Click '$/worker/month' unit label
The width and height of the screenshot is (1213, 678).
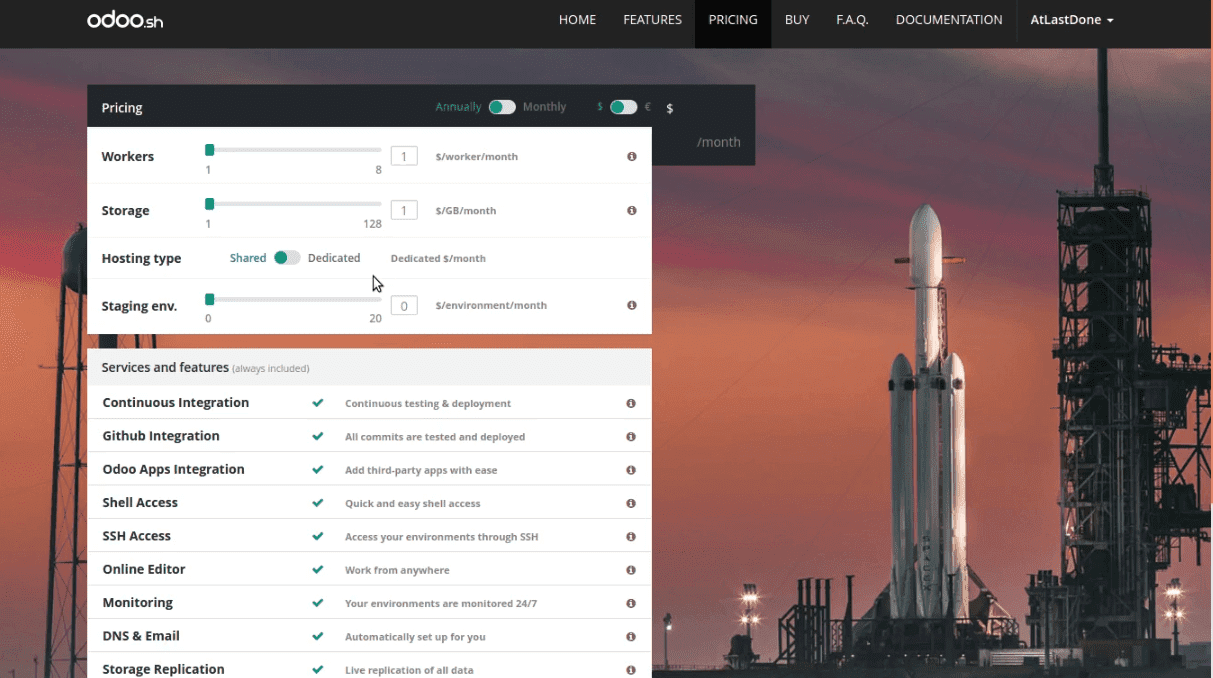click(x=477, y=157)
